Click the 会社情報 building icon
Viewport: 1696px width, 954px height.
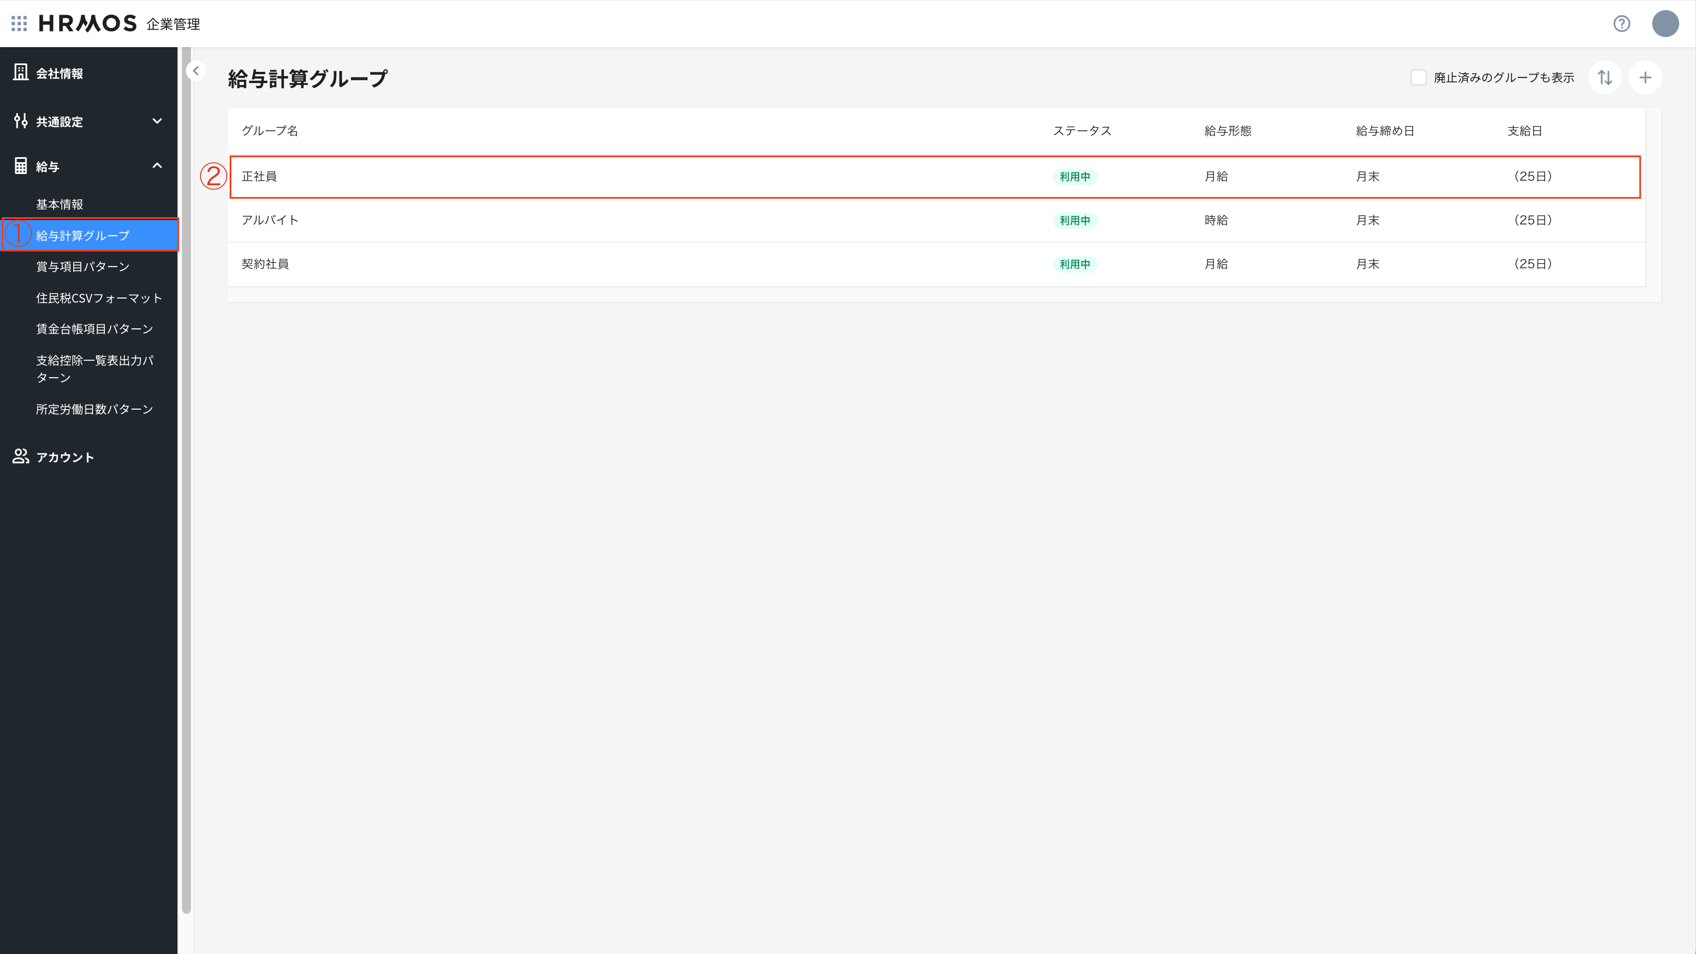[x=21, y=73]
